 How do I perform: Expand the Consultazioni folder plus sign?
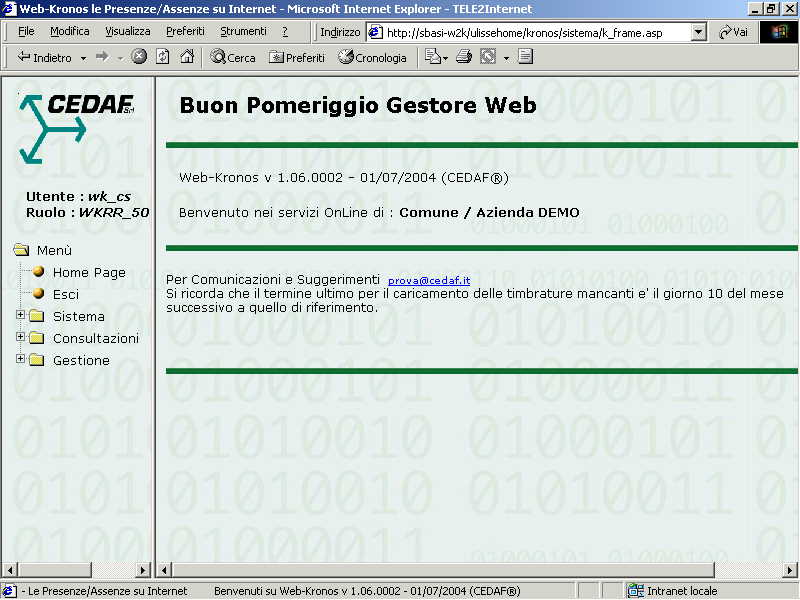pos(20,337)
